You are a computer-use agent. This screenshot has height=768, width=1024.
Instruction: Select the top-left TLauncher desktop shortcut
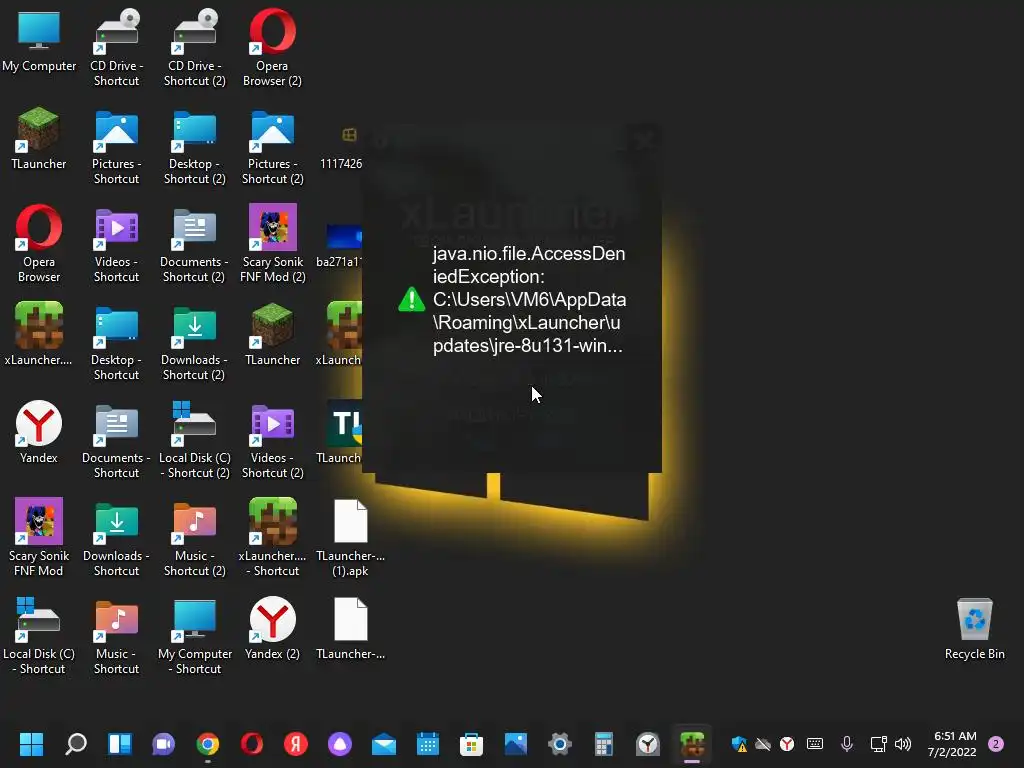point(39,138)
